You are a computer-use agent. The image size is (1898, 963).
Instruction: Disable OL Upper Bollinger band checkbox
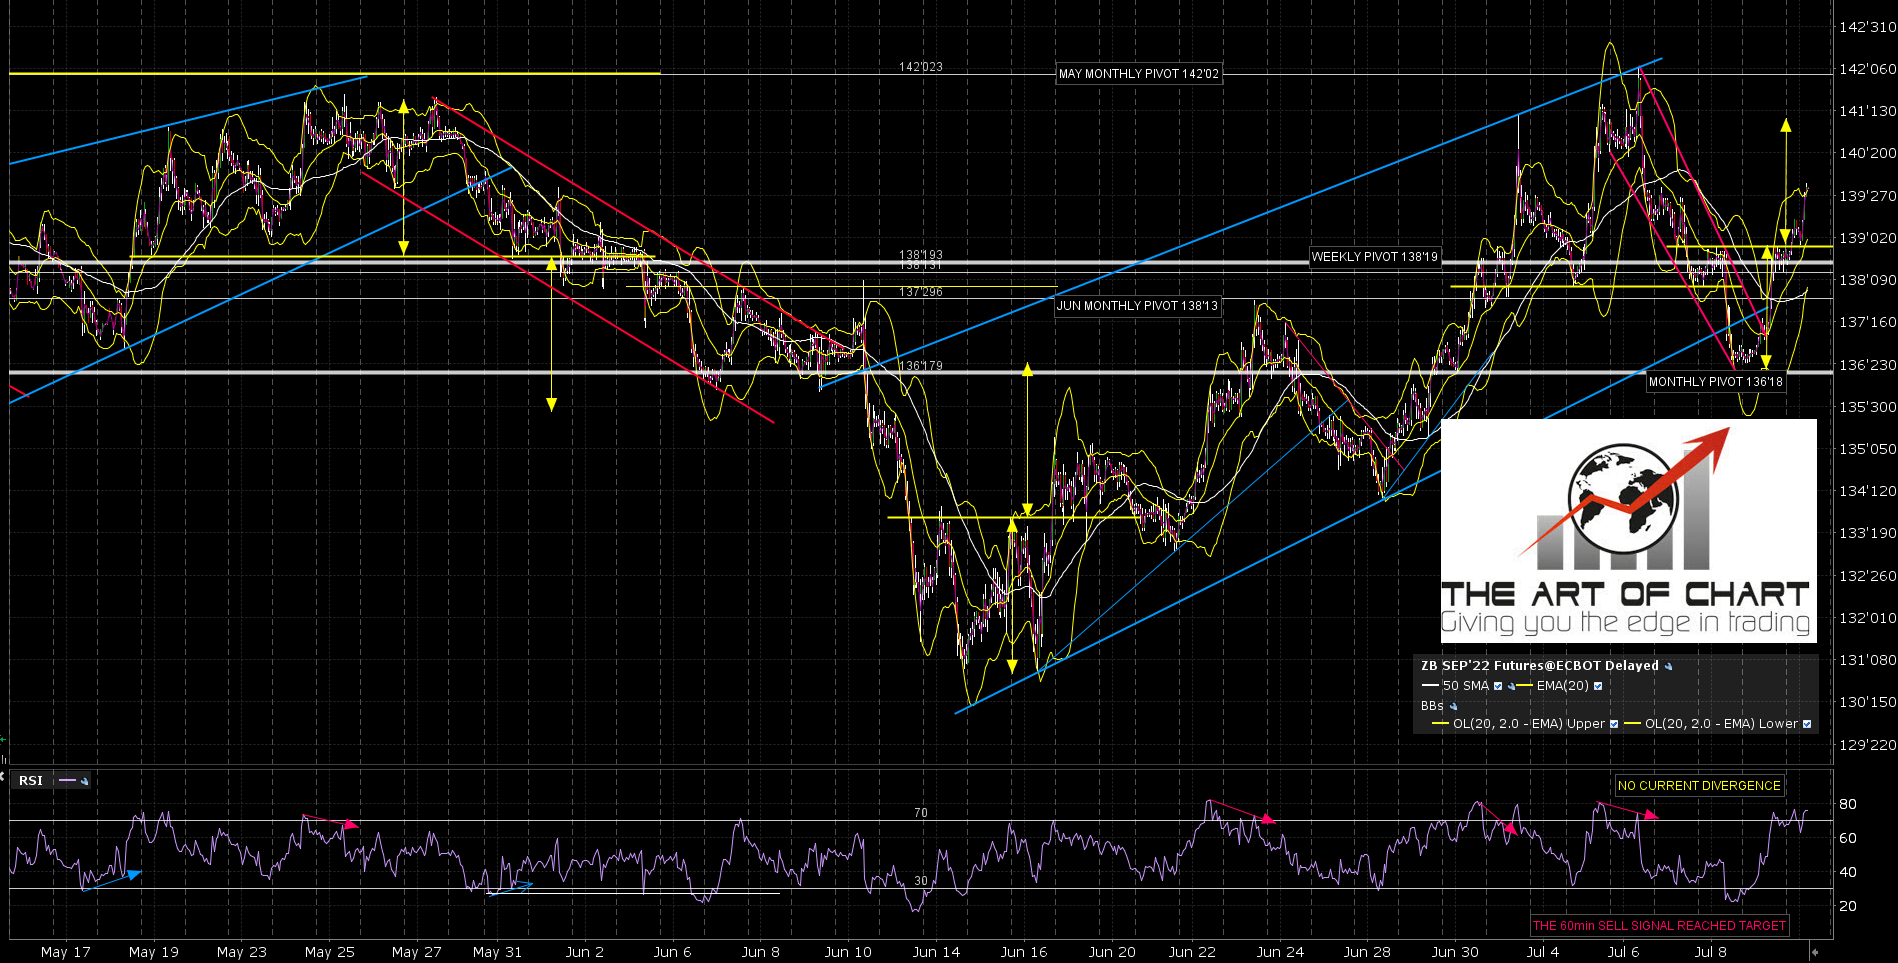click(x=1614, y=724)
